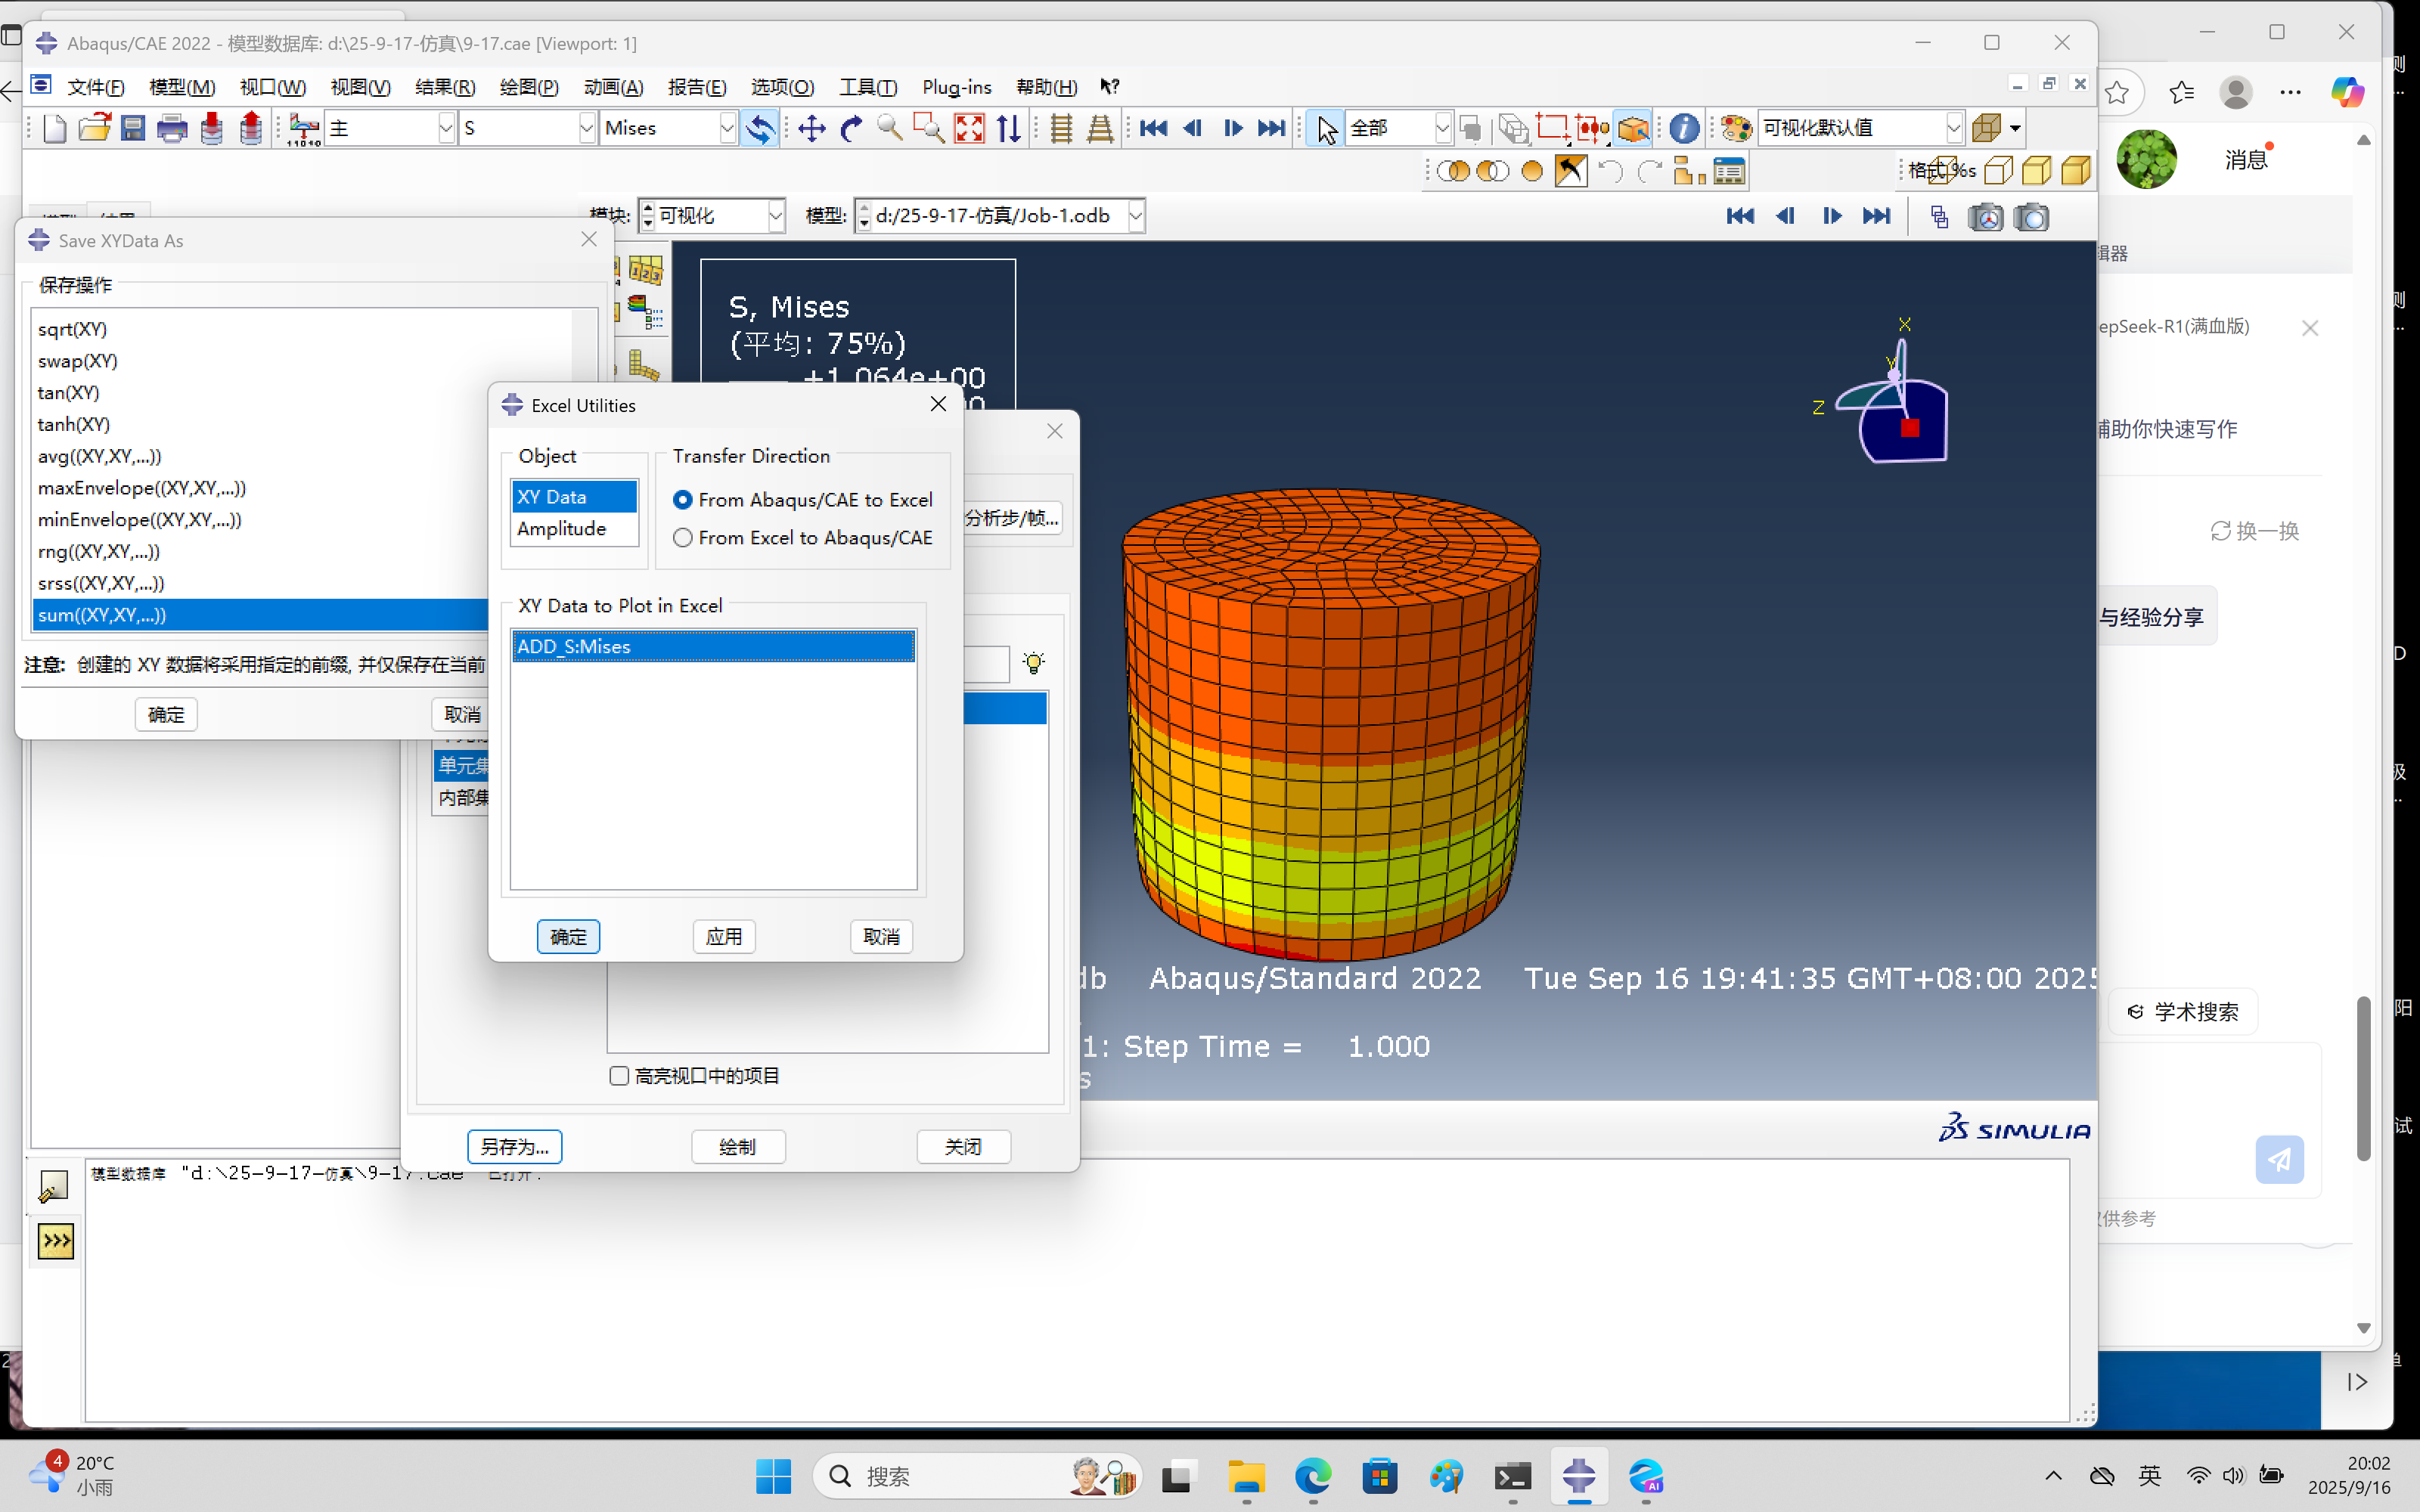Select ADD_S:Mises in XY data list
Screen dimensions: 2420x1512
pos(713,647)
